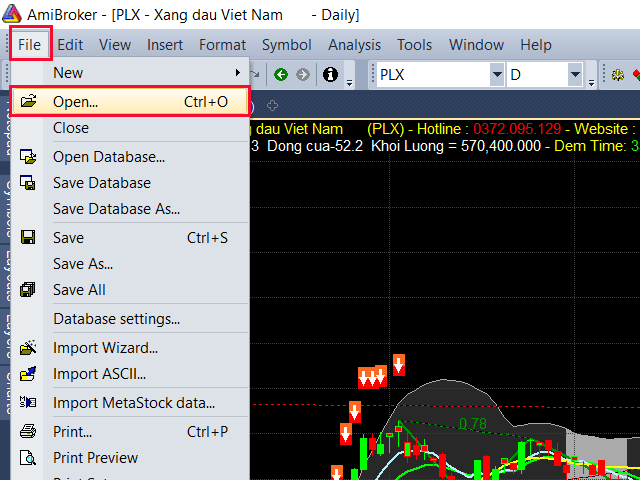Choose Close from File menu
The height and width of the screenshot is (480, 640).
point(130,128)
